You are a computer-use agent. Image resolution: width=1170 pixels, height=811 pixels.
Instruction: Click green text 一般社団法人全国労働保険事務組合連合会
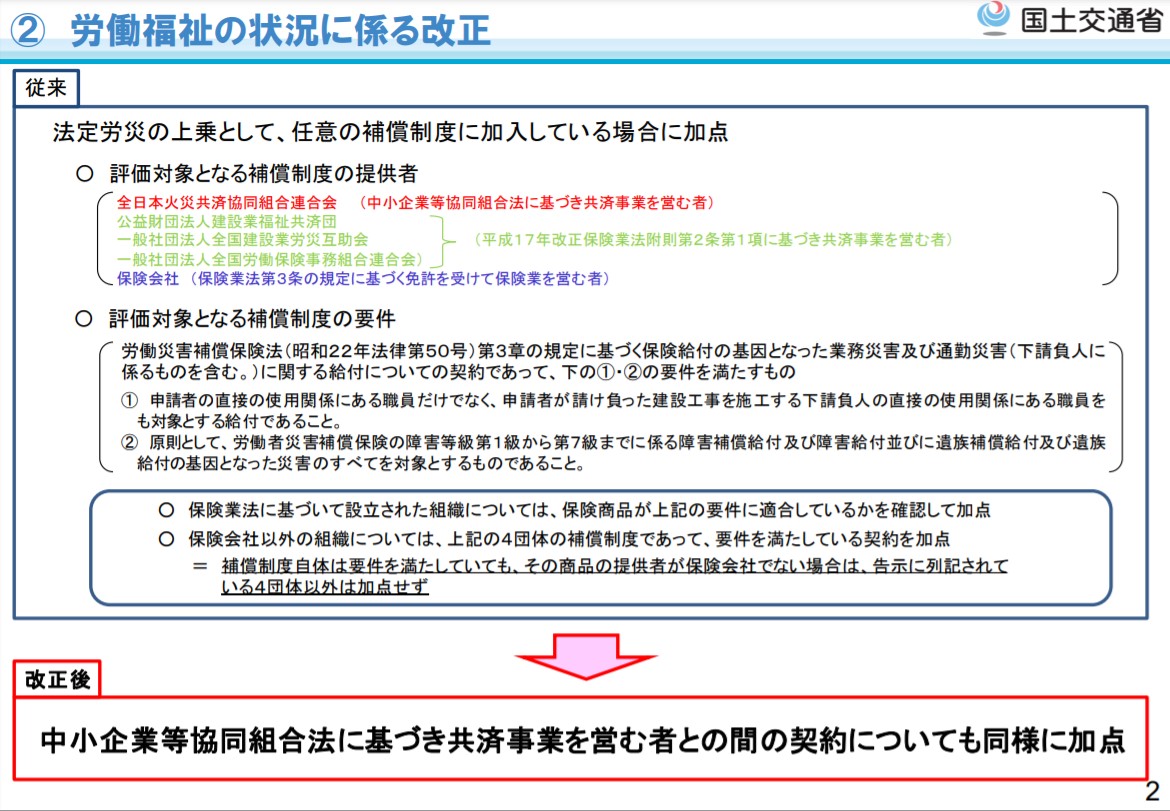click(270, 259)
